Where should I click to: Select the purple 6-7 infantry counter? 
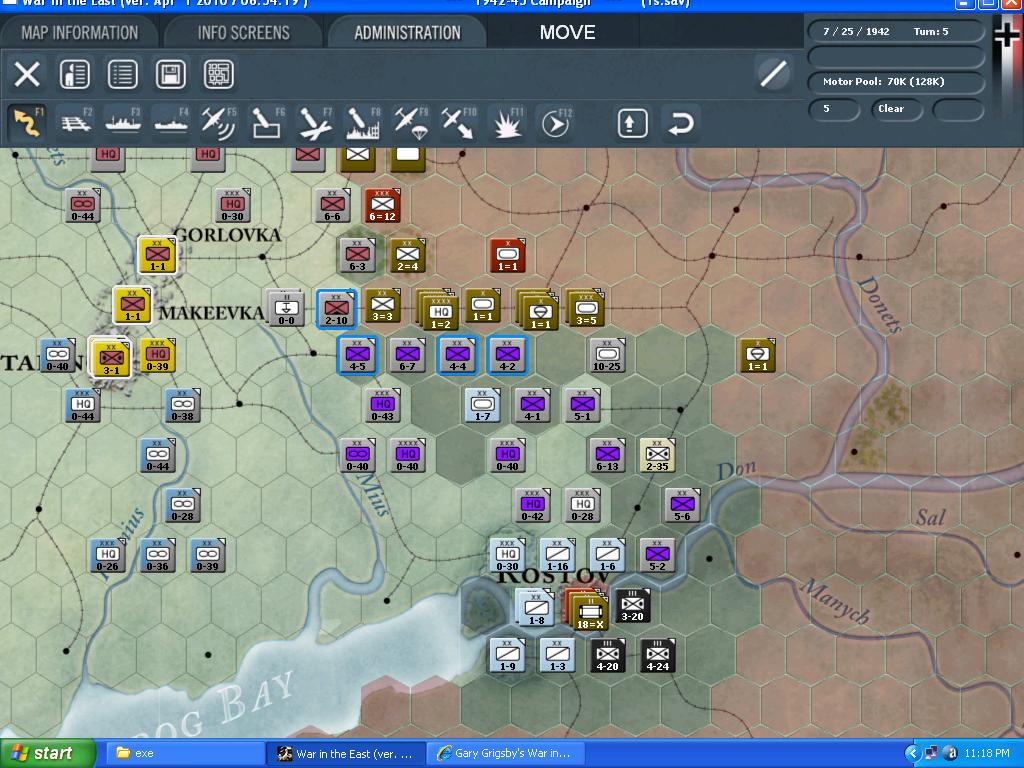click(408, 356)
